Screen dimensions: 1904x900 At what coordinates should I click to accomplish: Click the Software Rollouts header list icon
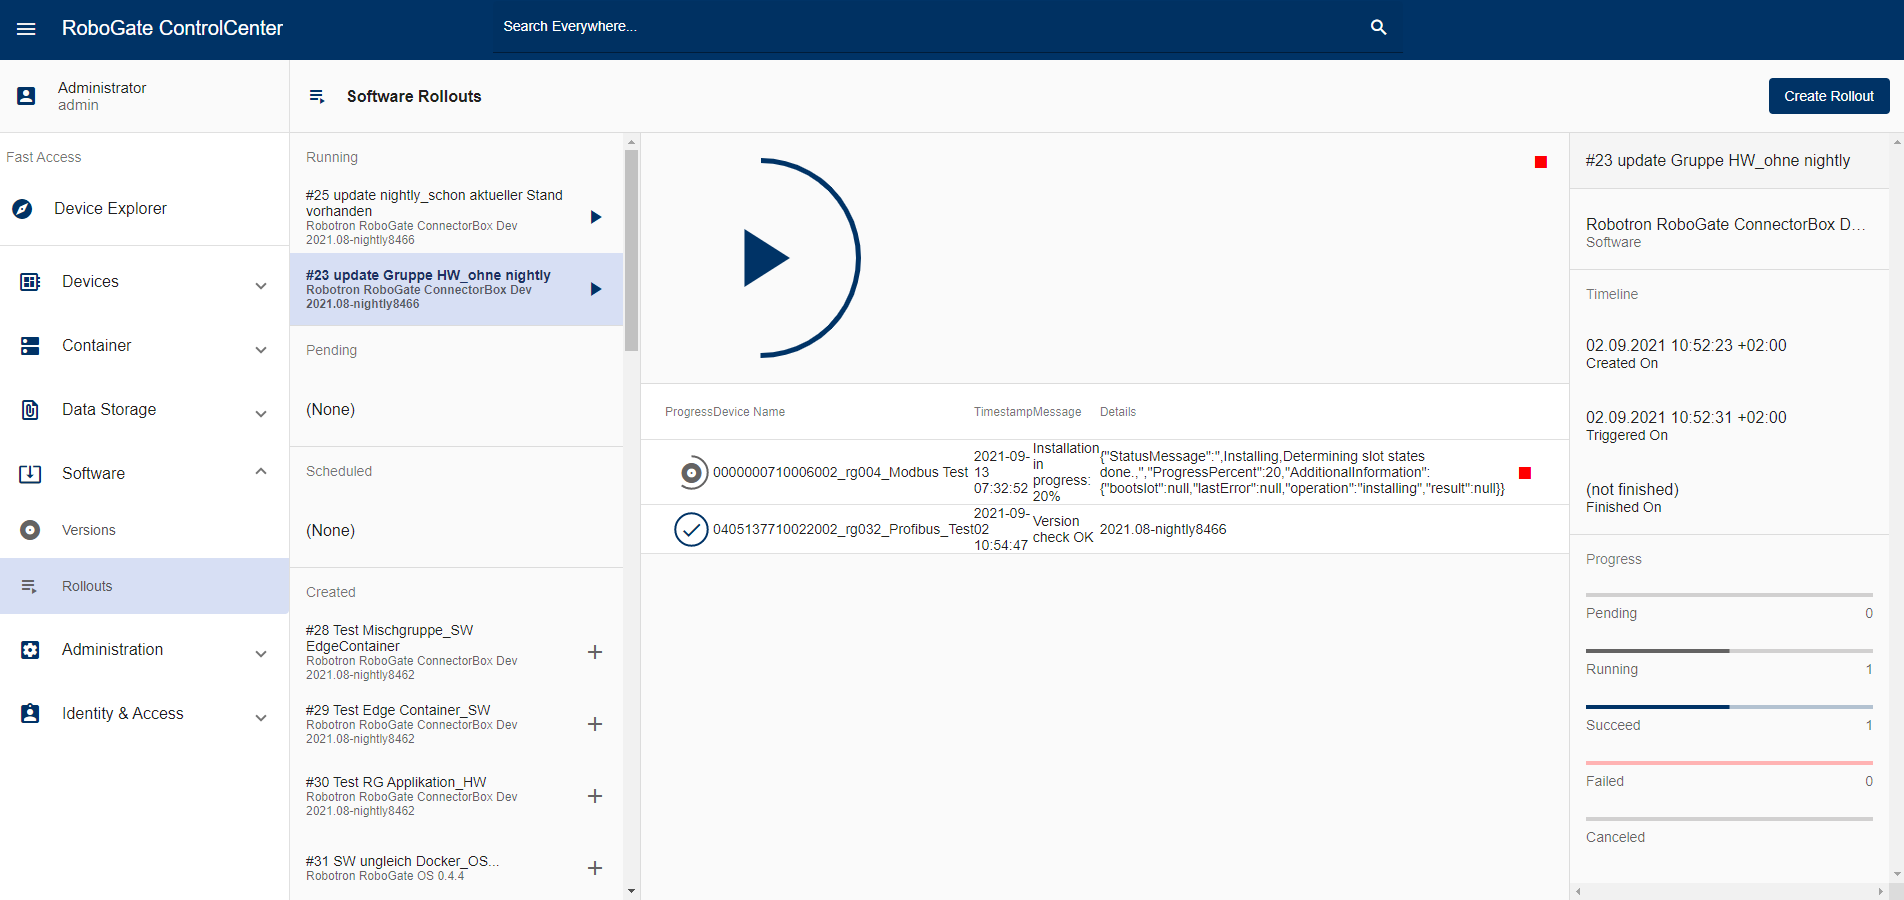pyautogui.click(x=317, y=97)
